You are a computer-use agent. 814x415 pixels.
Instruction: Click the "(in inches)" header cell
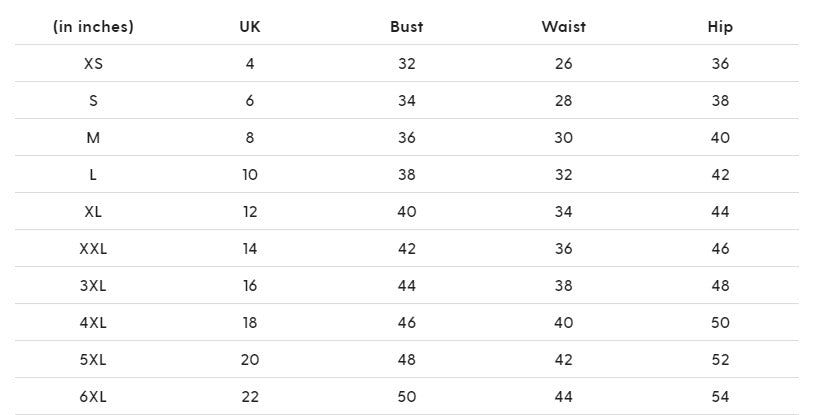(93, 27)
